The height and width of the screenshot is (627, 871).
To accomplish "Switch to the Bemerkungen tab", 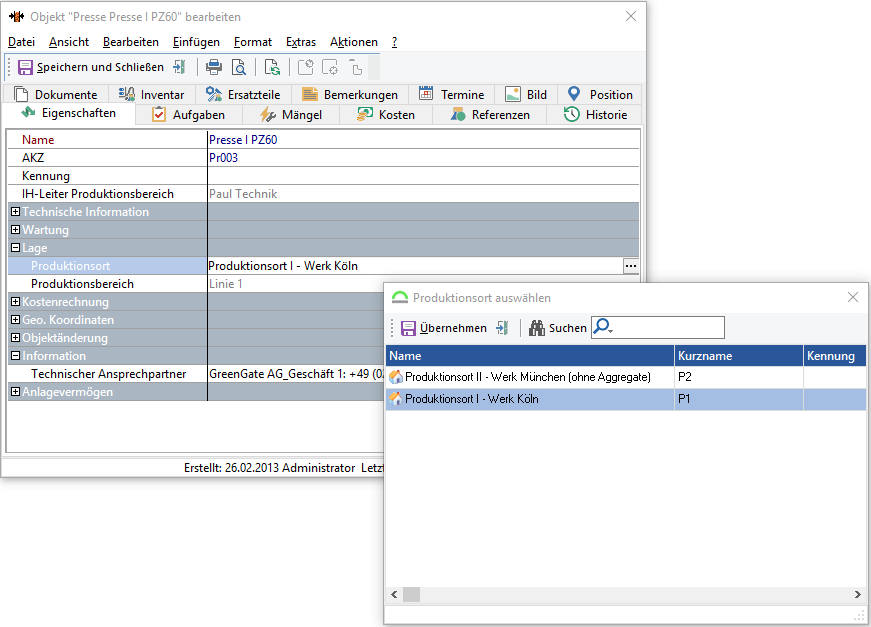I will tap(350, 94).
